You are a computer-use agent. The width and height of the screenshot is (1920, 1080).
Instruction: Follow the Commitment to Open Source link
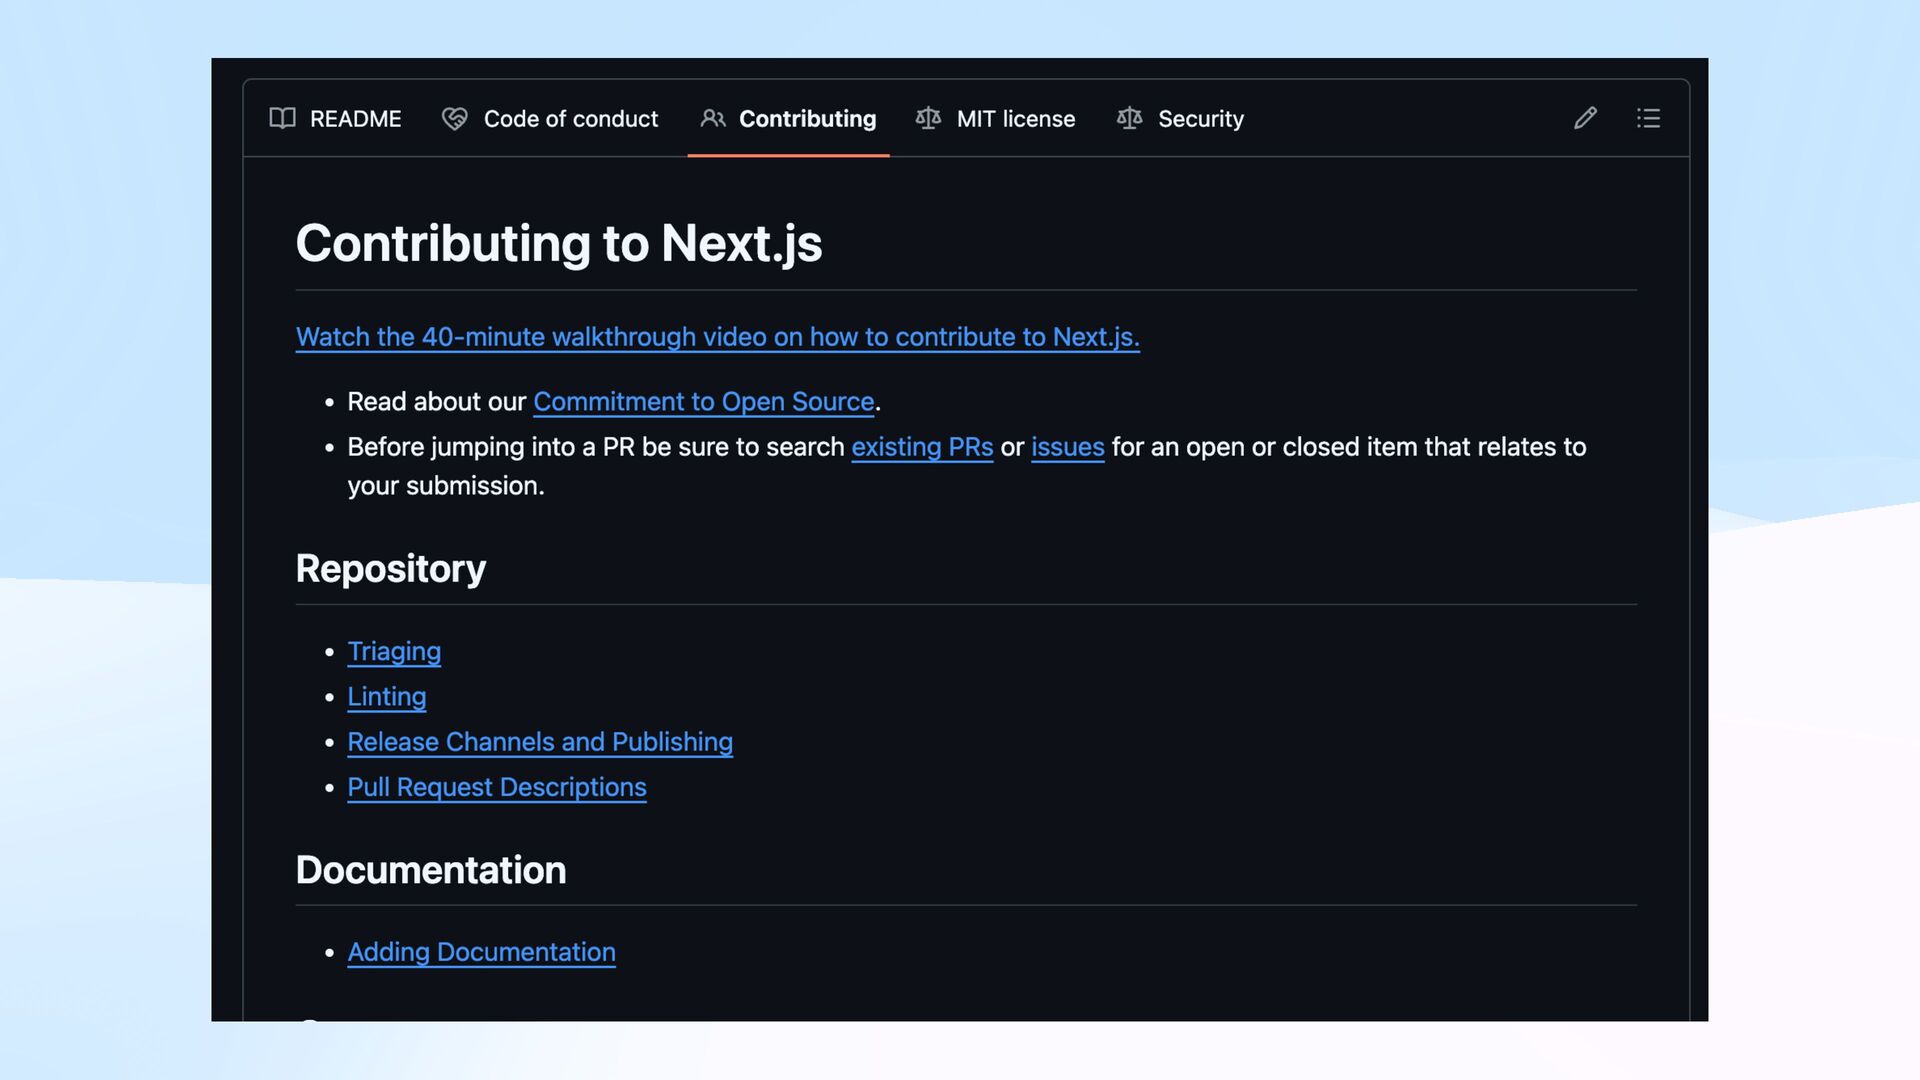click(x=703, y=402)
